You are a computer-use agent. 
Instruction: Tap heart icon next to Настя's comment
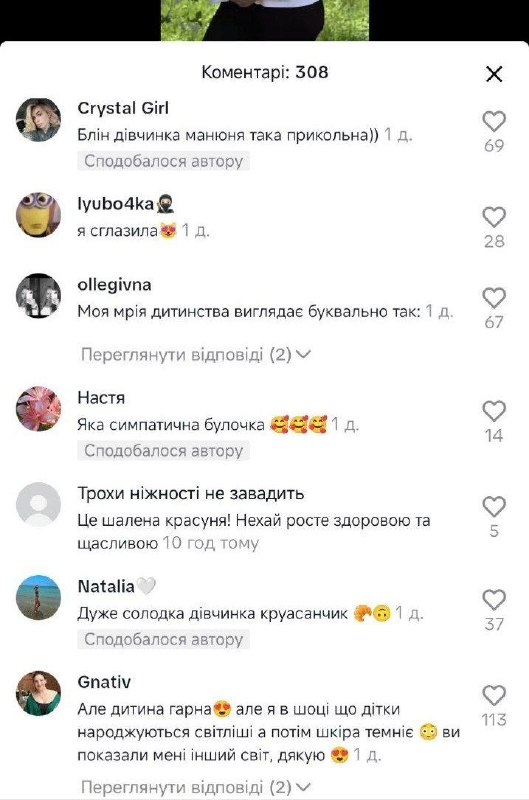pyautogui.click(x=494, y=411)
